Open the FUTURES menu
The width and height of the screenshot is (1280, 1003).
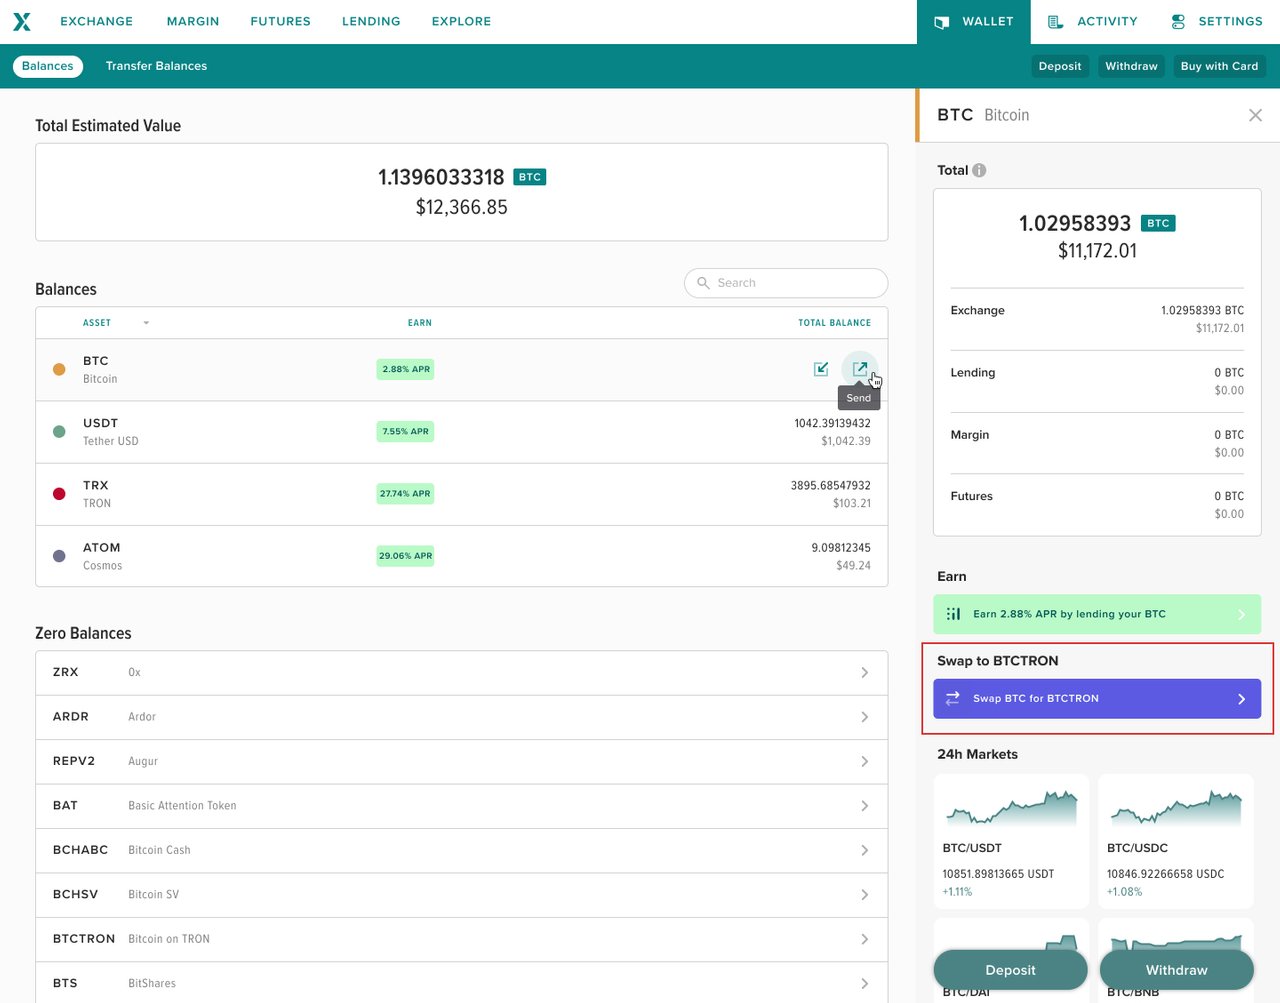coord(280,21)
